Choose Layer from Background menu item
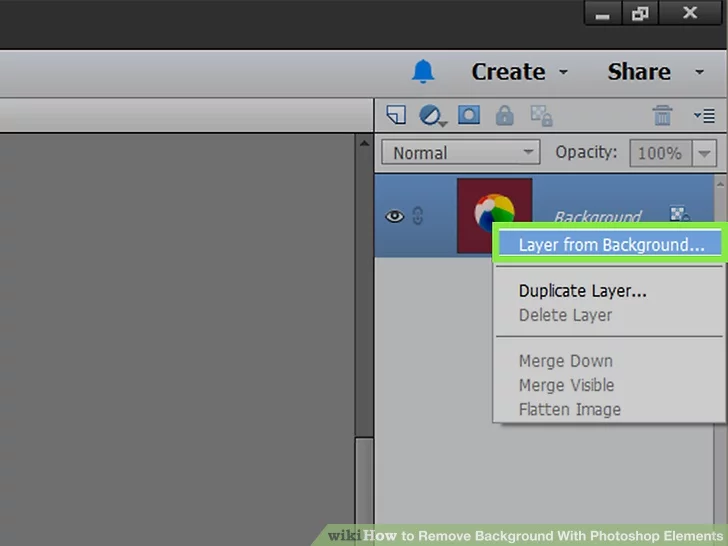 [610, 245]
